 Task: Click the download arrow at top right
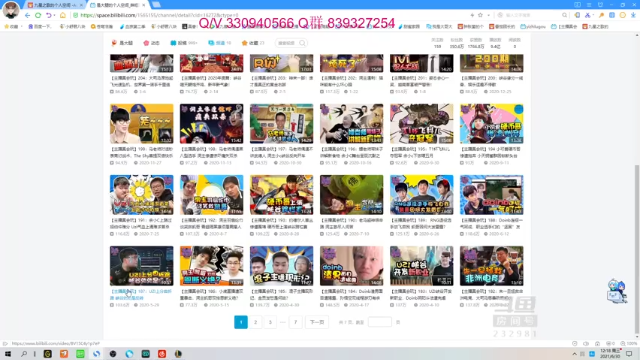[633, 15]
